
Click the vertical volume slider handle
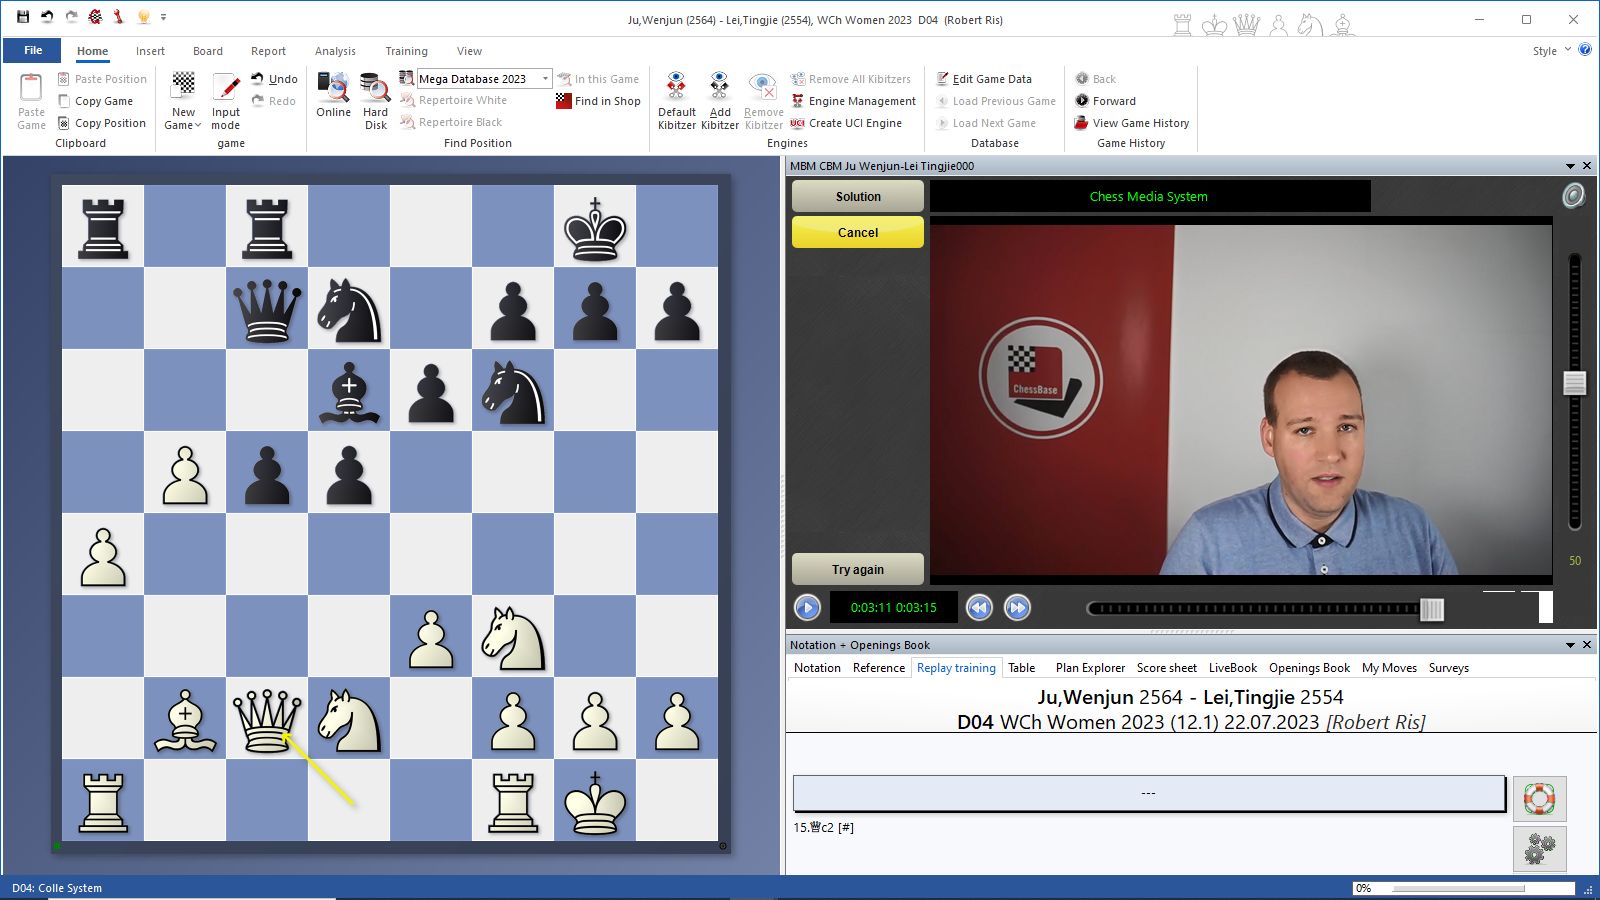(1575, 382)
